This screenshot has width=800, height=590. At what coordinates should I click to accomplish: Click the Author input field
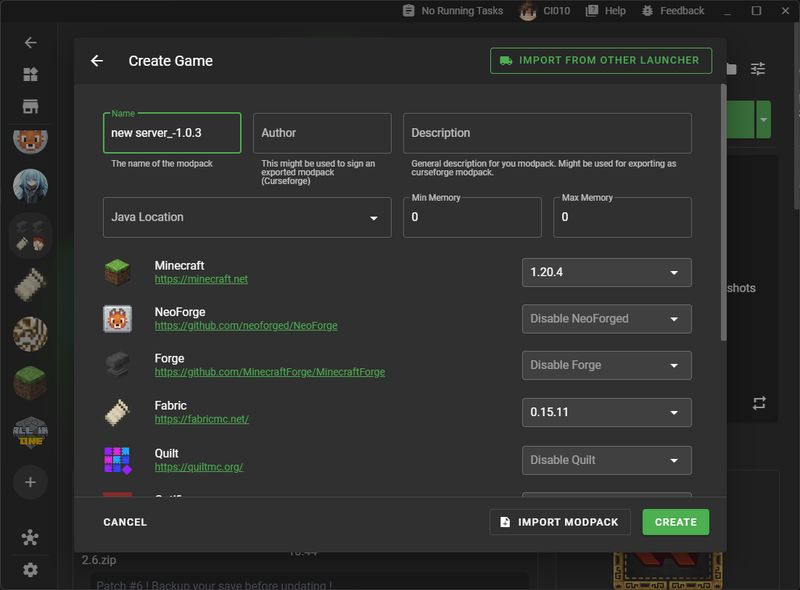coord(321,133)
